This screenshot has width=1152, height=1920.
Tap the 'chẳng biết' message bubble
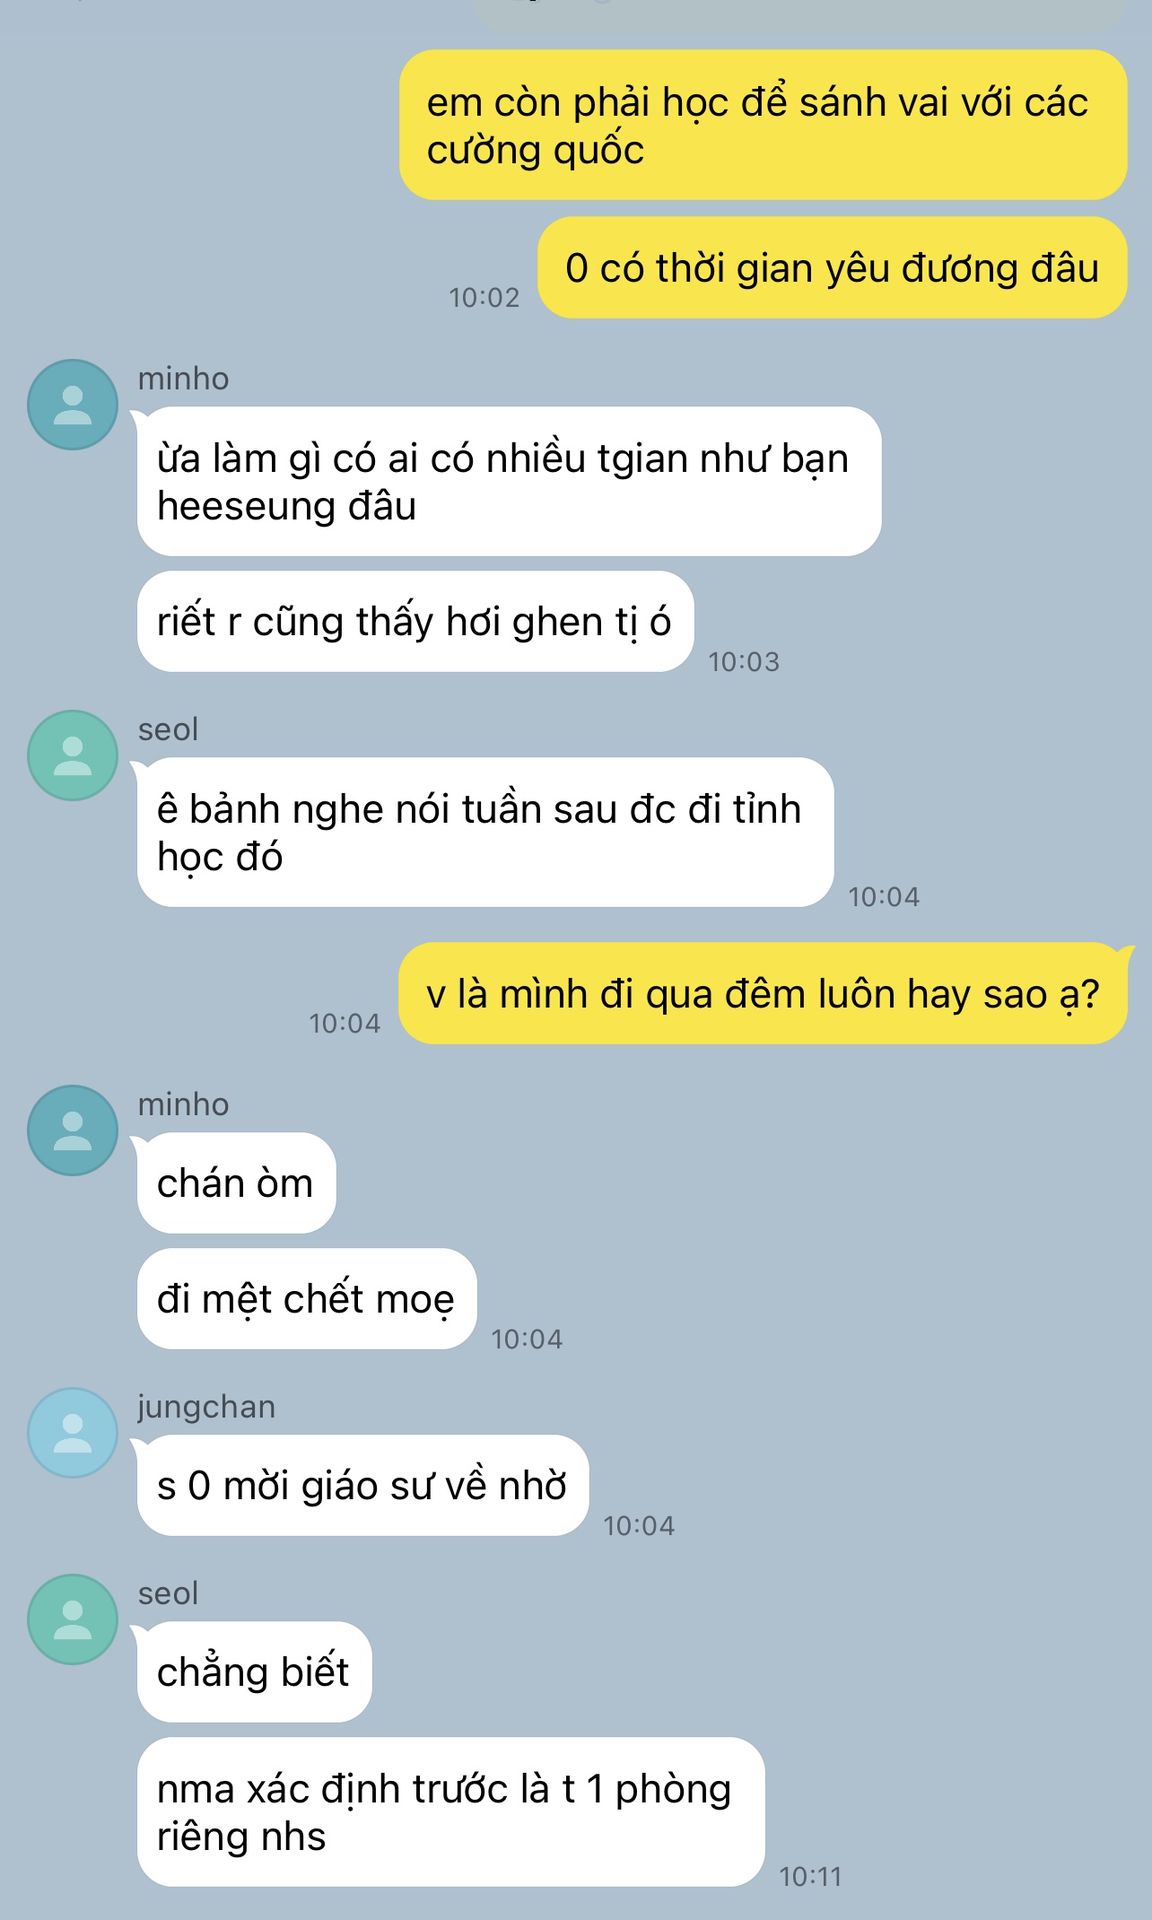click(x=254, y=1672)
